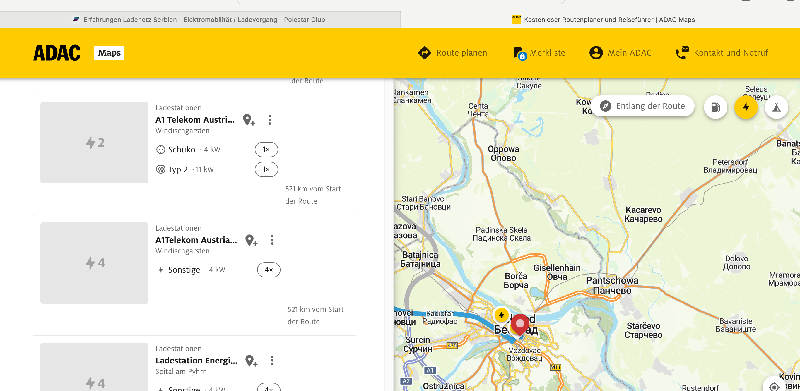Click the locate-me button at map corner
The image size is (800, 391).
[x=774, y=386]
